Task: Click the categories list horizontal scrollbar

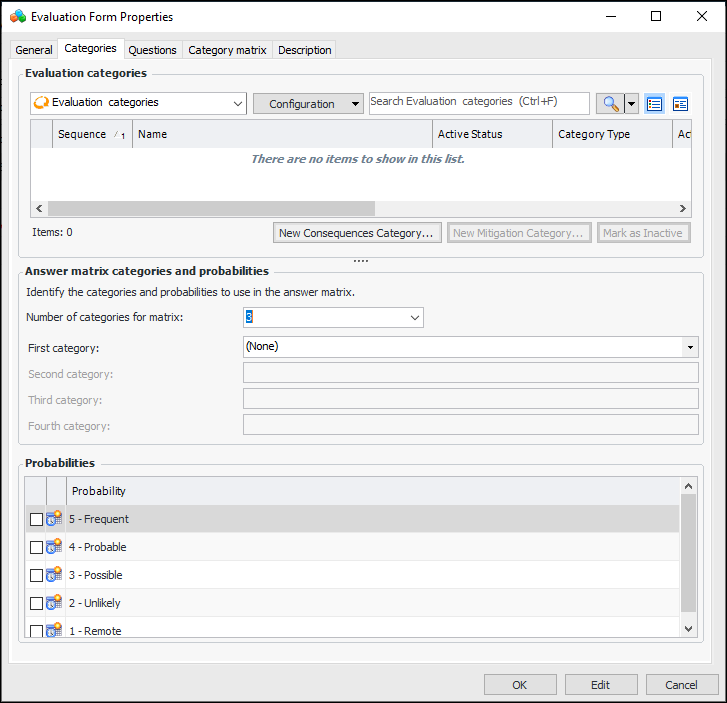Action: pos(211,208)
